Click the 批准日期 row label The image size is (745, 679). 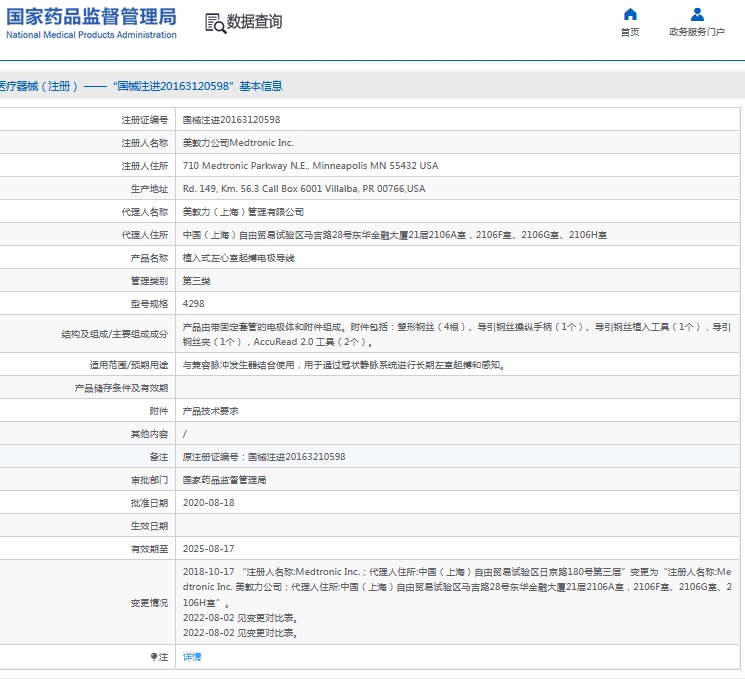[x=149, y=503]
